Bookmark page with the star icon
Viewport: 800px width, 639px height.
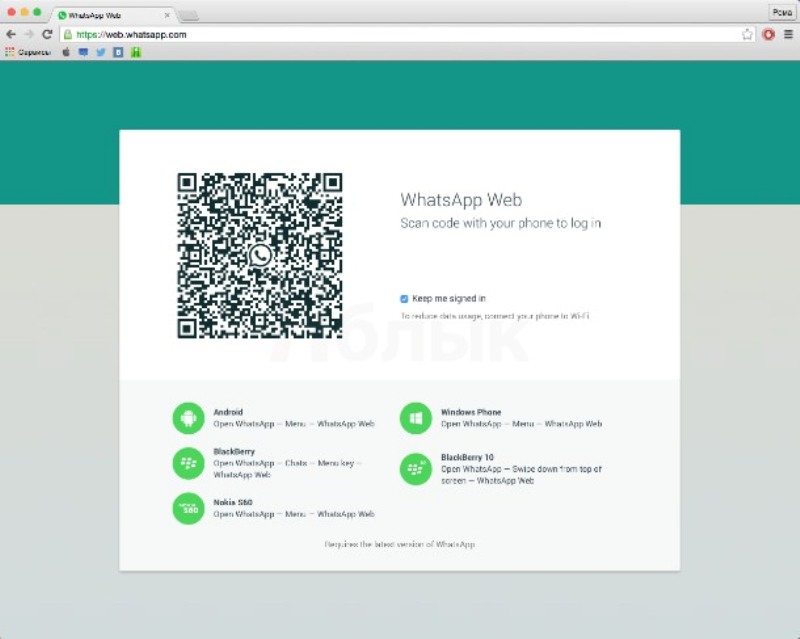coord(747,35)
